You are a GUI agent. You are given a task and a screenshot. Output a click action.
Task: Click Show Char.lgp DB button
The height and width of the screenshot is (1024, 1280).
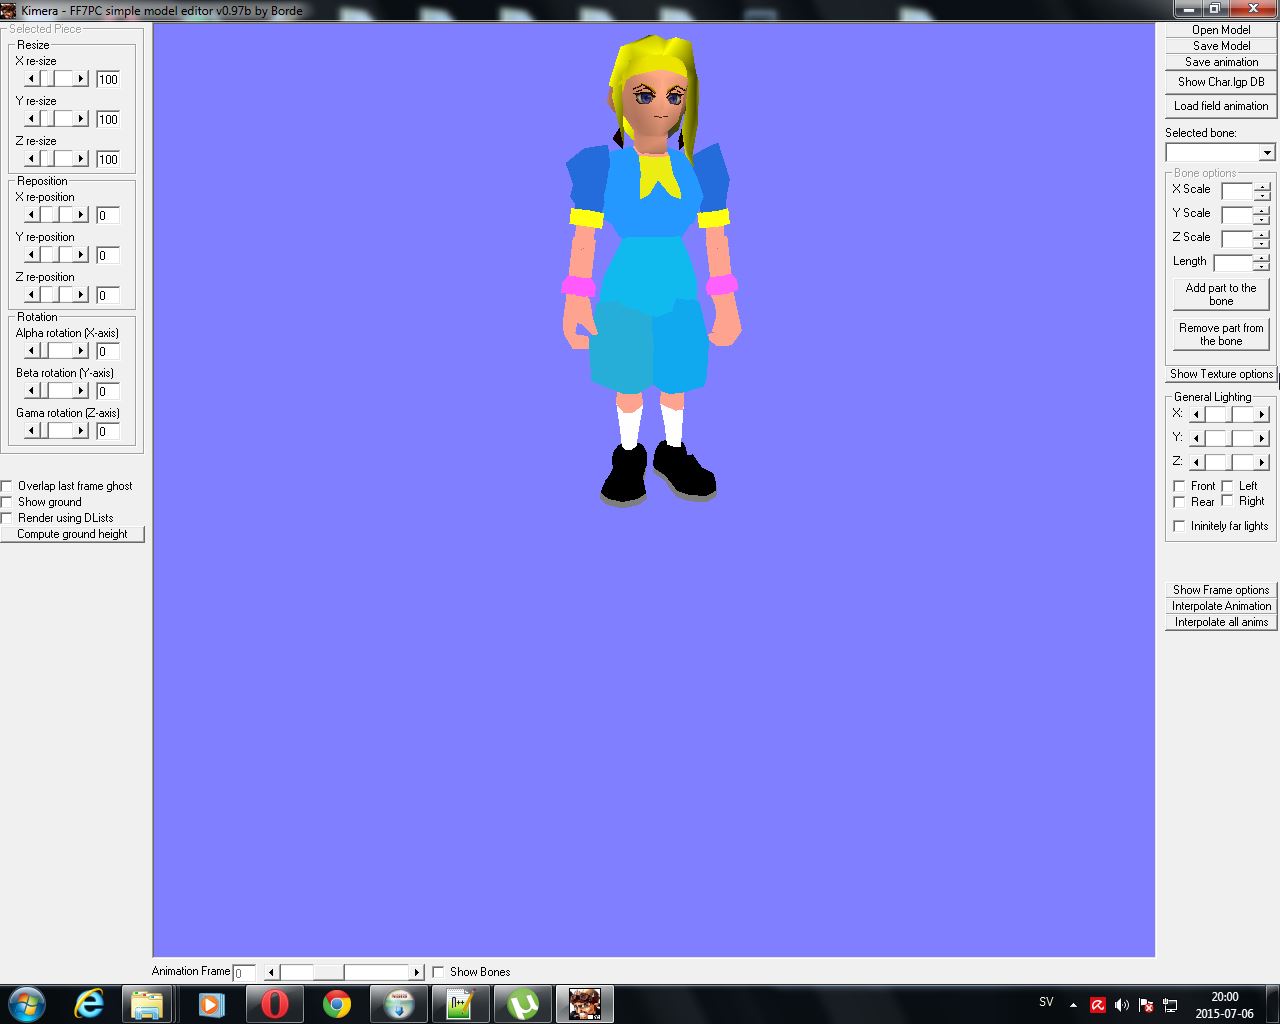click(1221, 82)
